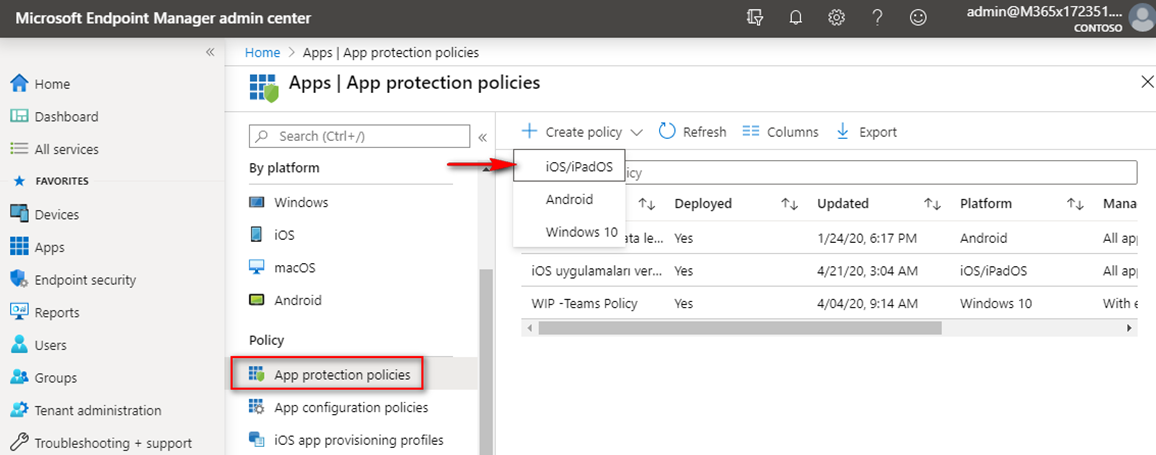This screenshot has height=455, width=1156.
Task: Open the admin account avatar
Action: pyautogui.click(x=1142, y=18)
